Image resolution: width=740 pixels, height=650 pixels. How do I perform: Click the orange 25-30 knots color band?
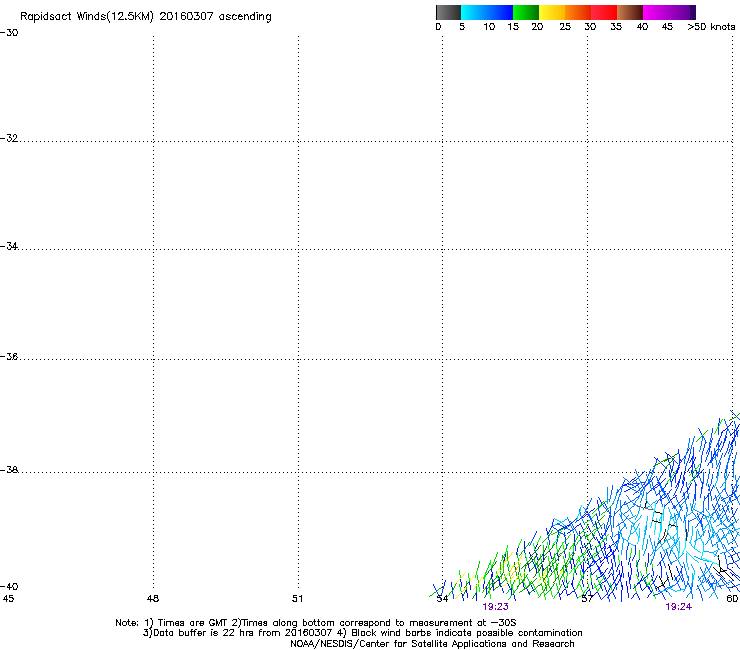[578, 12]
